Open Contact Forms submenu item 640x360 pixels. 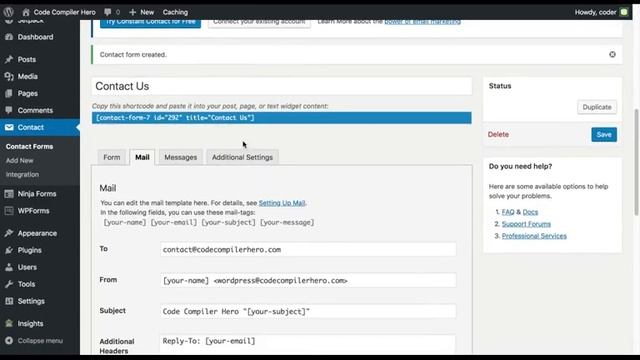coord(29,147)
